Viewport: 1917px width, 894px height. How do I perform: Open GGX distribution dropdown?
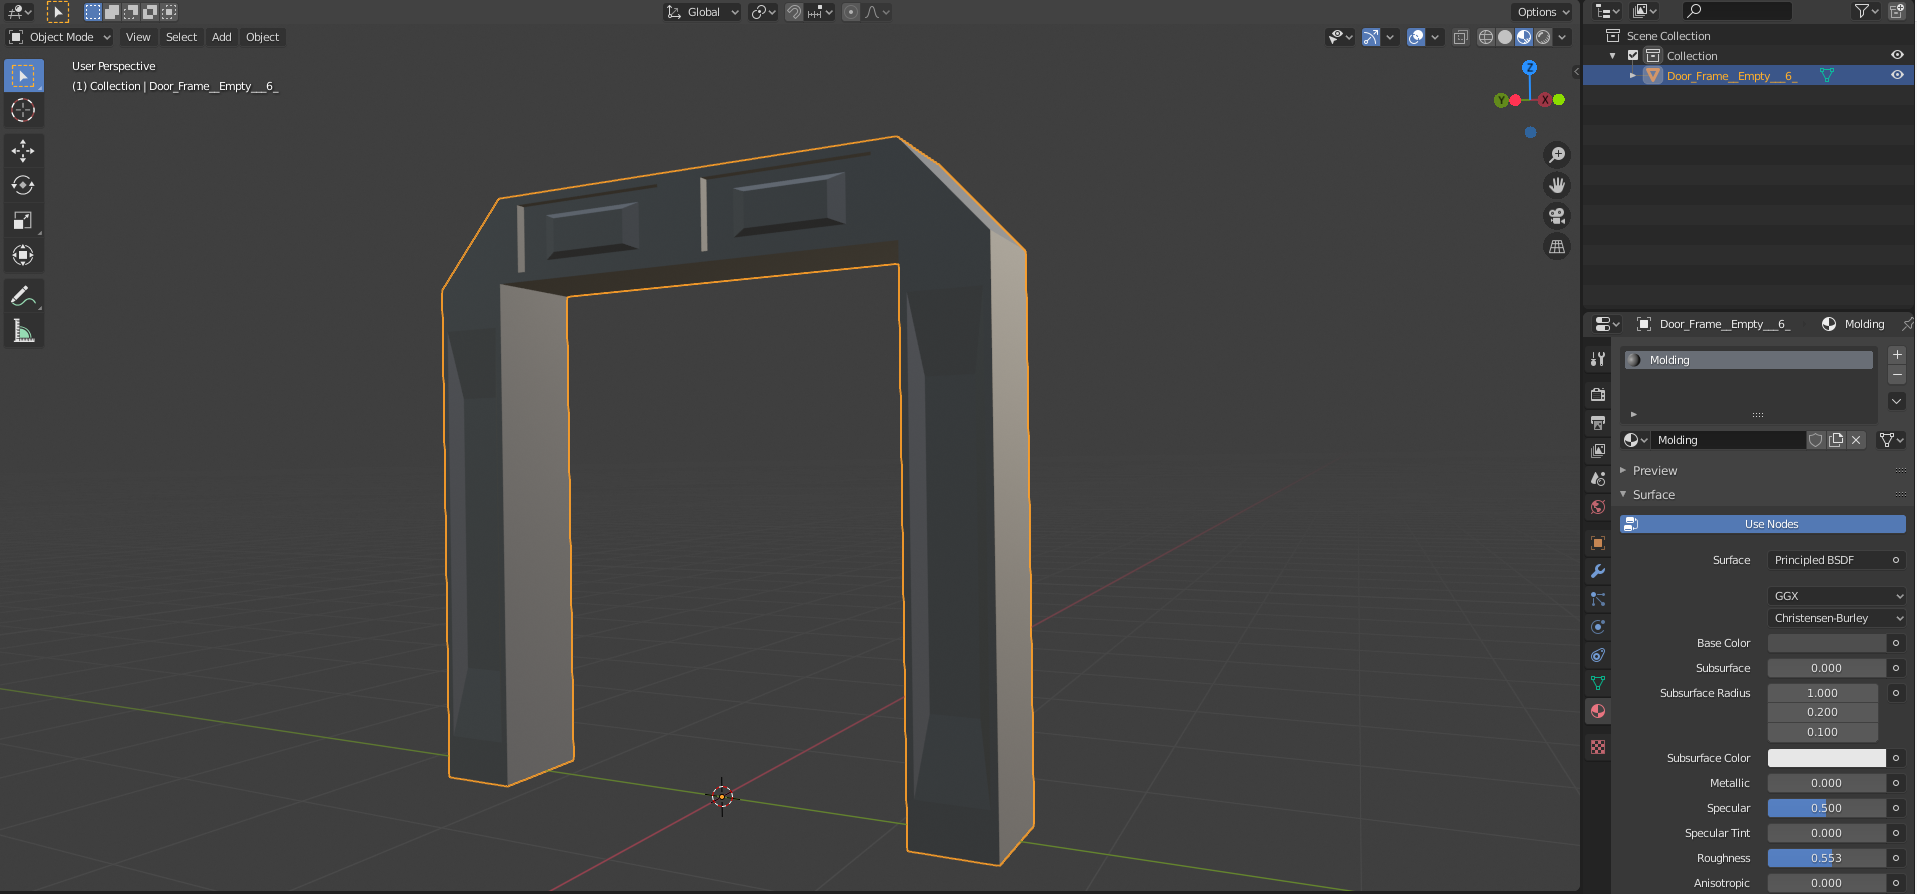[1836, 596]
